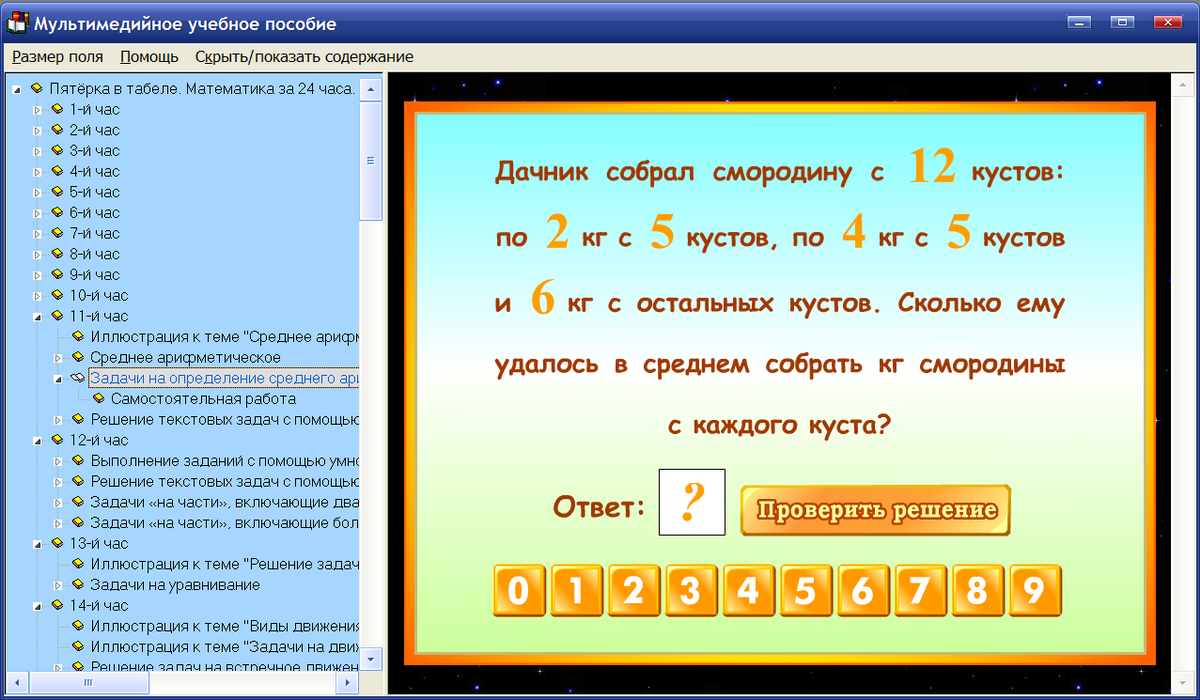Select Иллюстрация к теме "Задачи на движ item
The height and width of the screenshot is (700, 1200).
pos(224,646)
